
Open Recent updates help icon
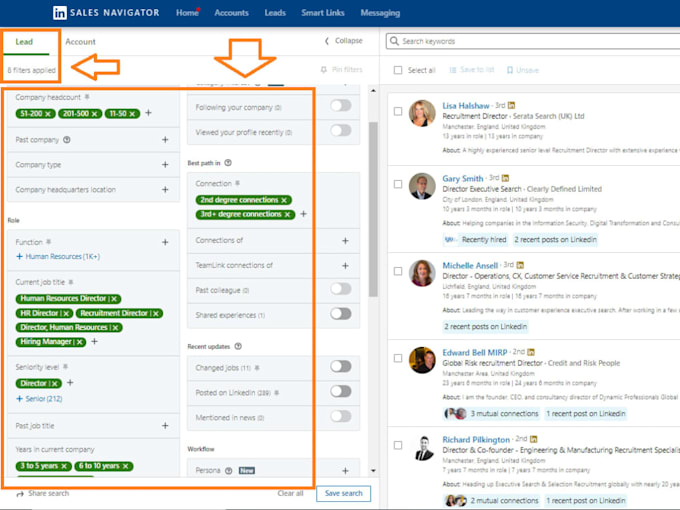point(238,346)
